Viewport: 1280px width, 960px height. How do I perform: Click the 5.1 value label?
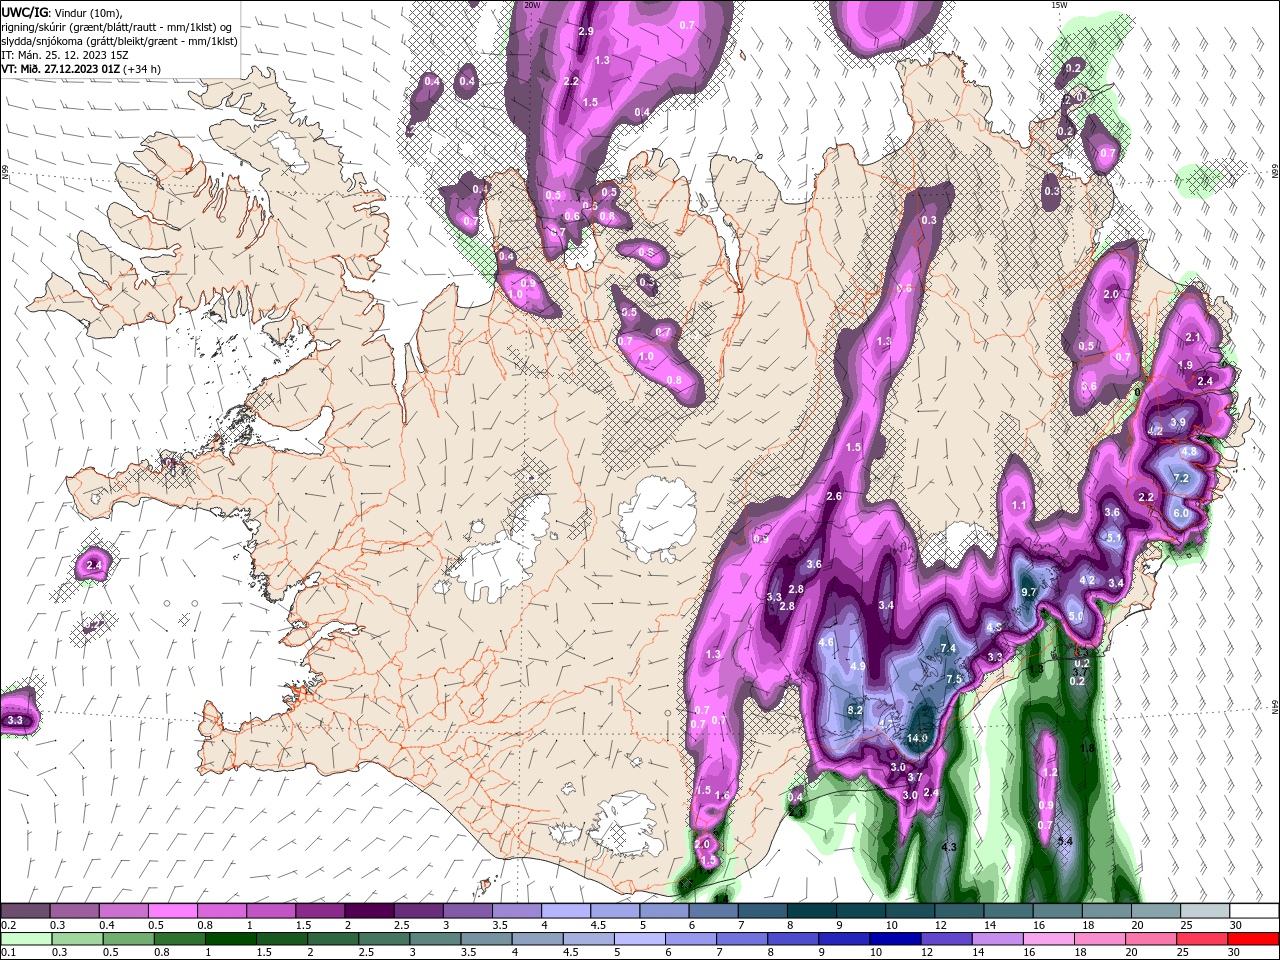1113,537
